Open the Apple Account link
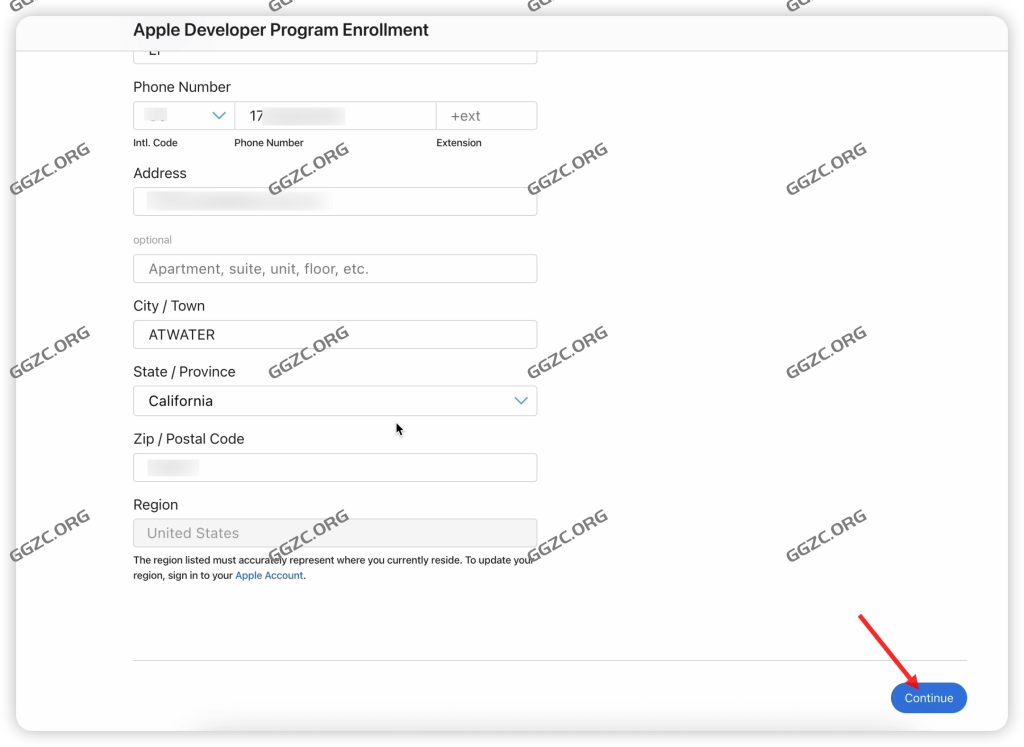 click(268, 575)
